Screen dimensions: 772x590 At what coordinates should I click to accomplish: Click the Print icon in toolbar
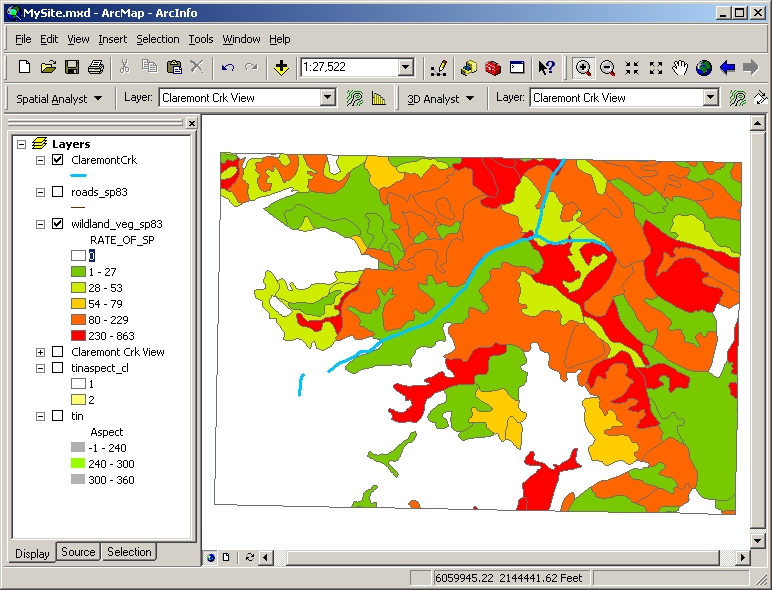tap(96, 68)
